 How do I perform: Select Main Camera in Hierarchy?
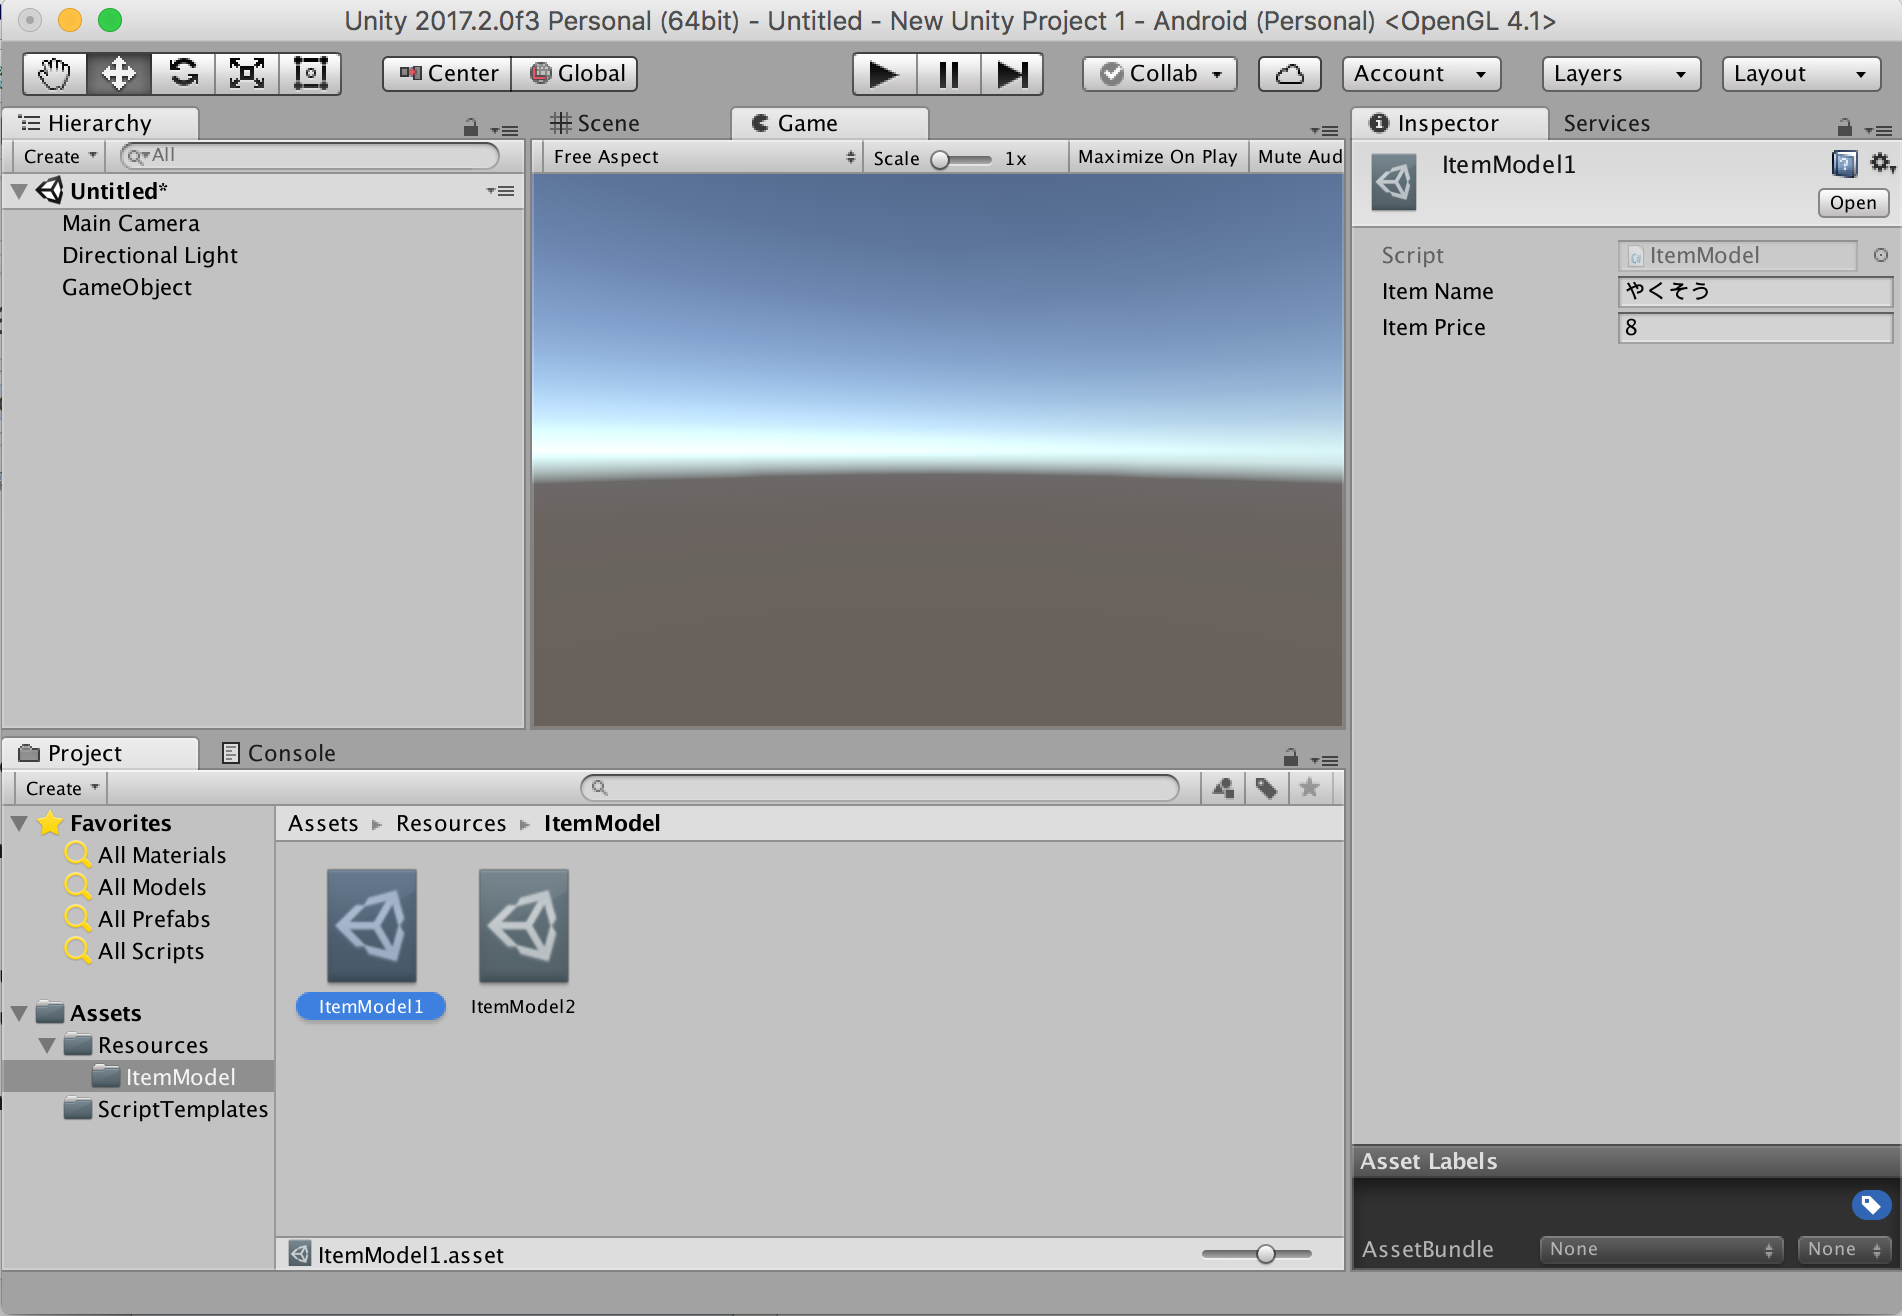coord(131,223)
